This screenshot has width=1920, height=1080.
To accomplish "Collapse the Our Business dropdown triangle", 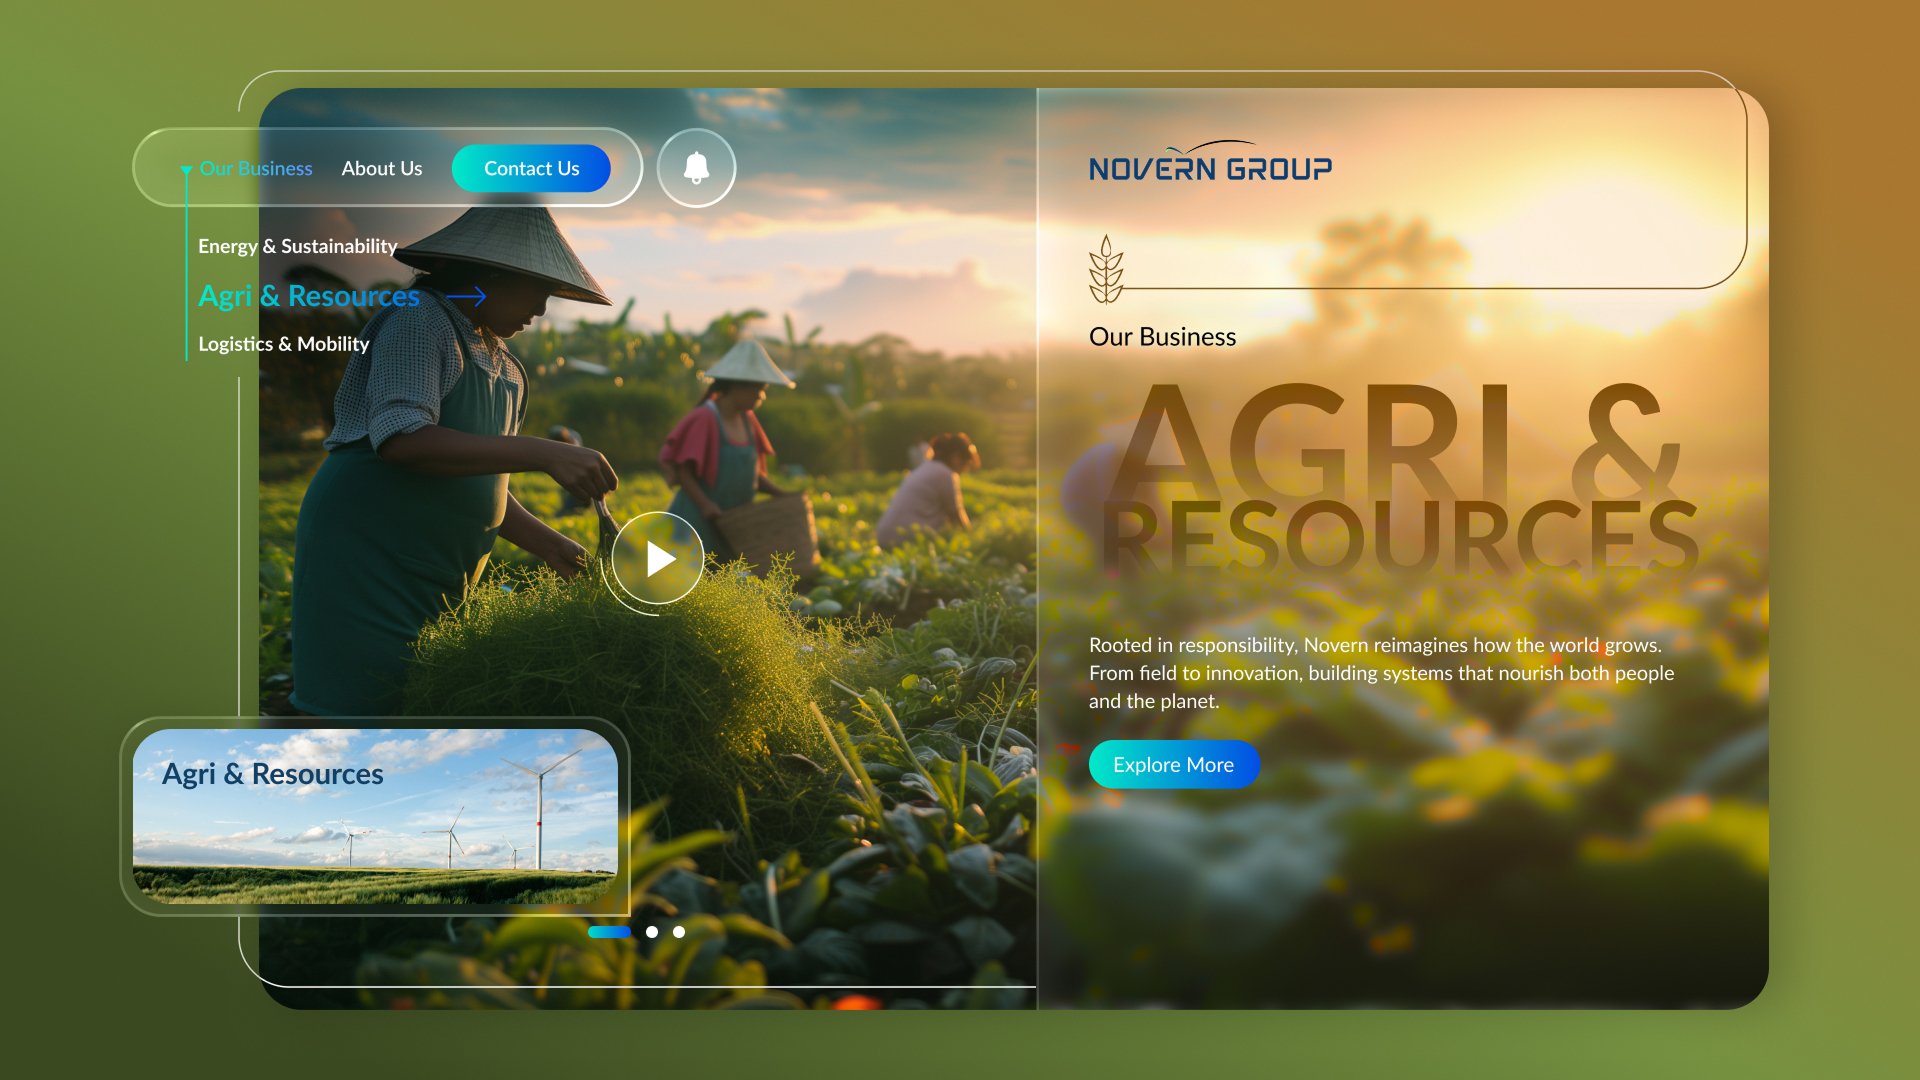I will pyautogui.click(x=186, y=170).
